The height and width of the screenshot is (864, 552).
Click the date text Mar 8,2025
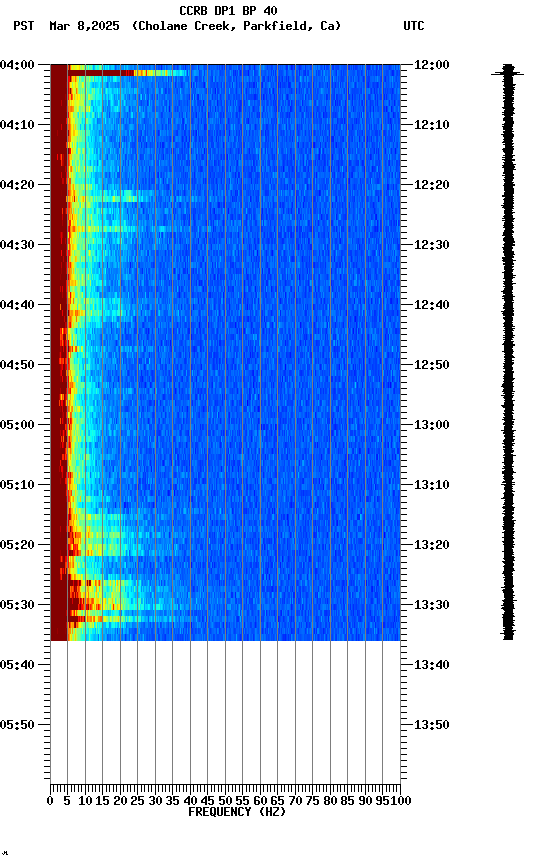(x=84, y=26)
